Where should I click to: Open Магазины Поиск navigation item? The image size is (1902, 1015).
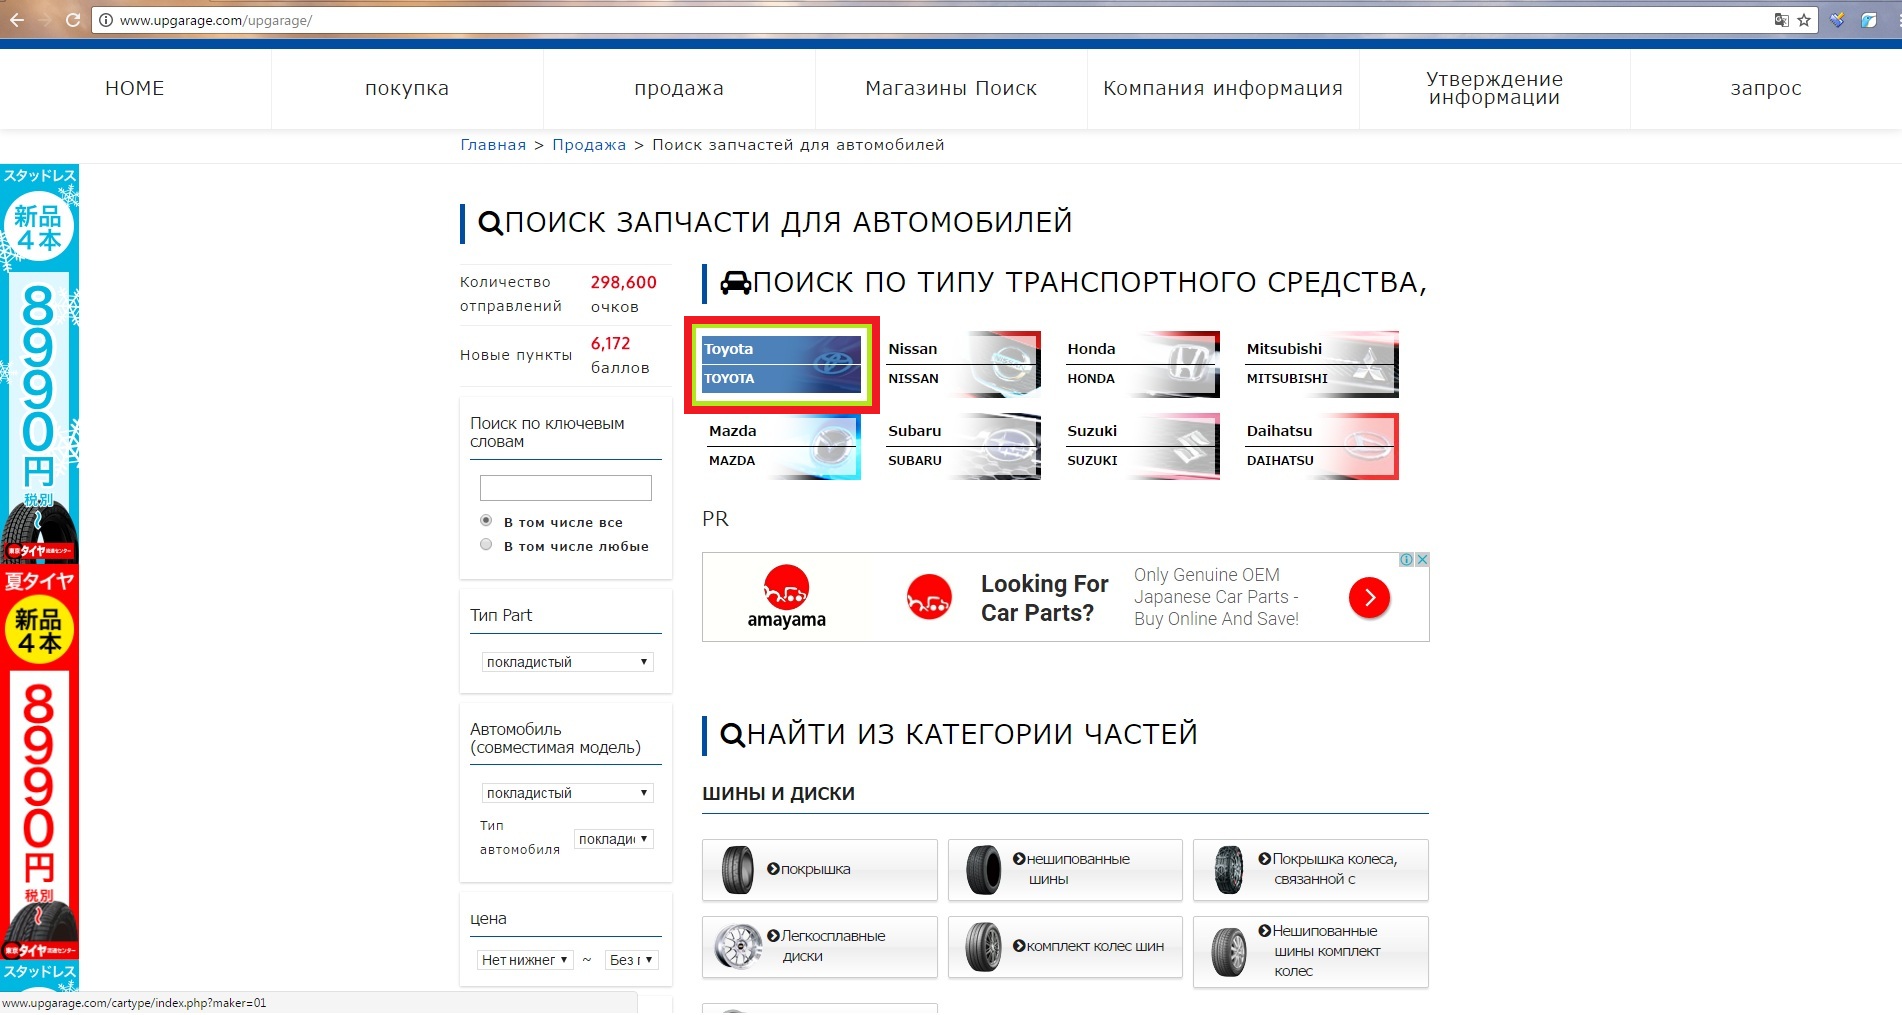pyautogui.click(x=951, y=88)
